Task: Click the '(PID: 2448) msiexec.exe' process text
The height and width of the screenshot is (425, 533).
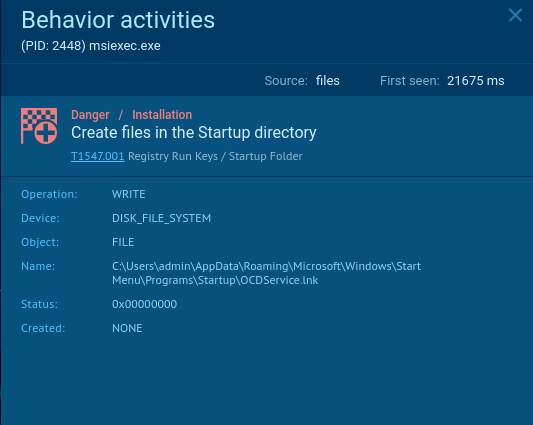Action: click(x=91, y=46)
